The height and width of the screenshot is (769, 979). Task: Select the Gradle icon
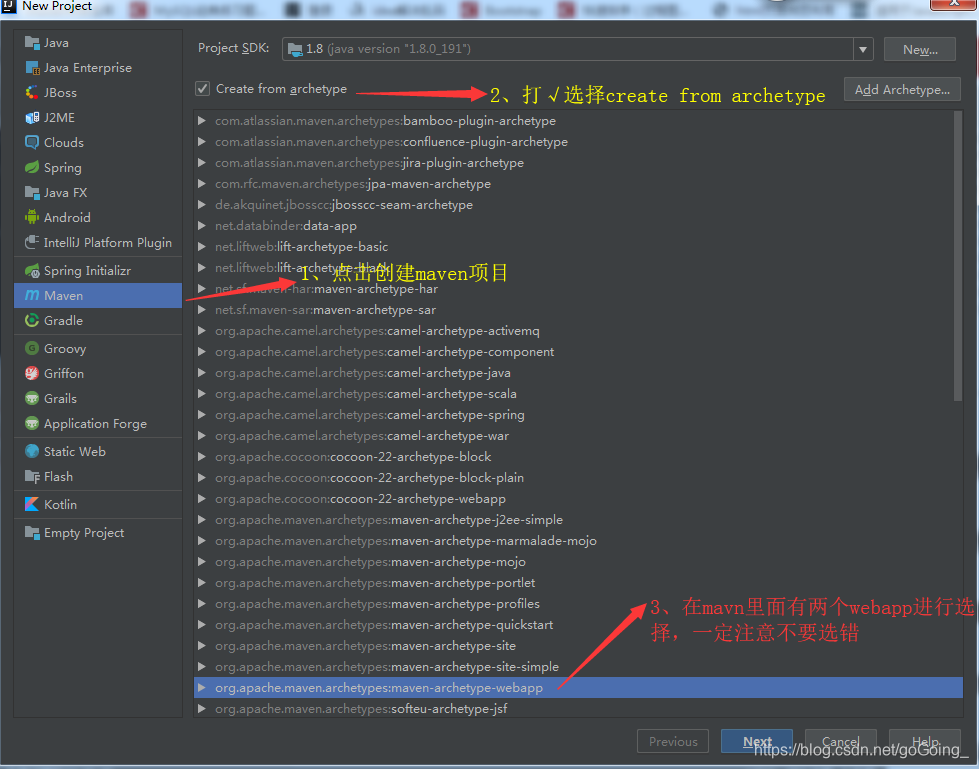(x=32, y=320)
